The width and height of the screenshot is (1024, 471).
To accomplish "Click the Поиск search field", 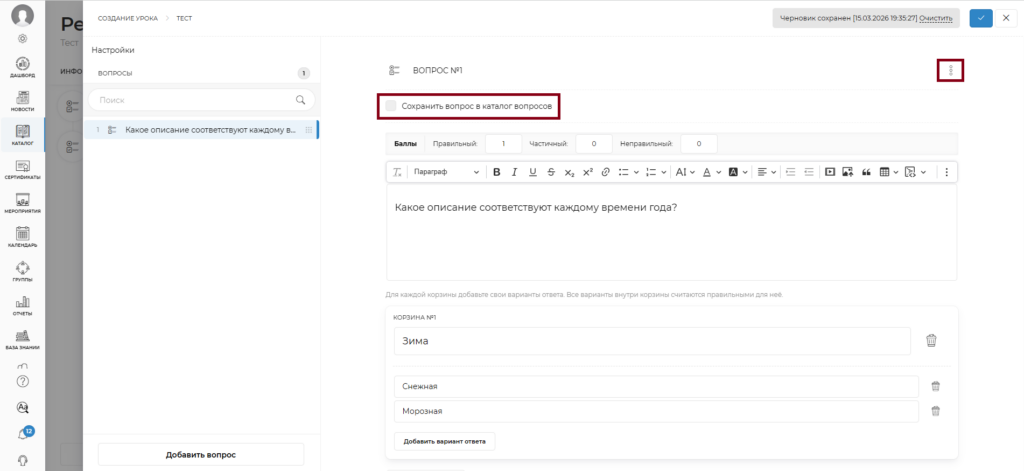I will coord(195,100).
